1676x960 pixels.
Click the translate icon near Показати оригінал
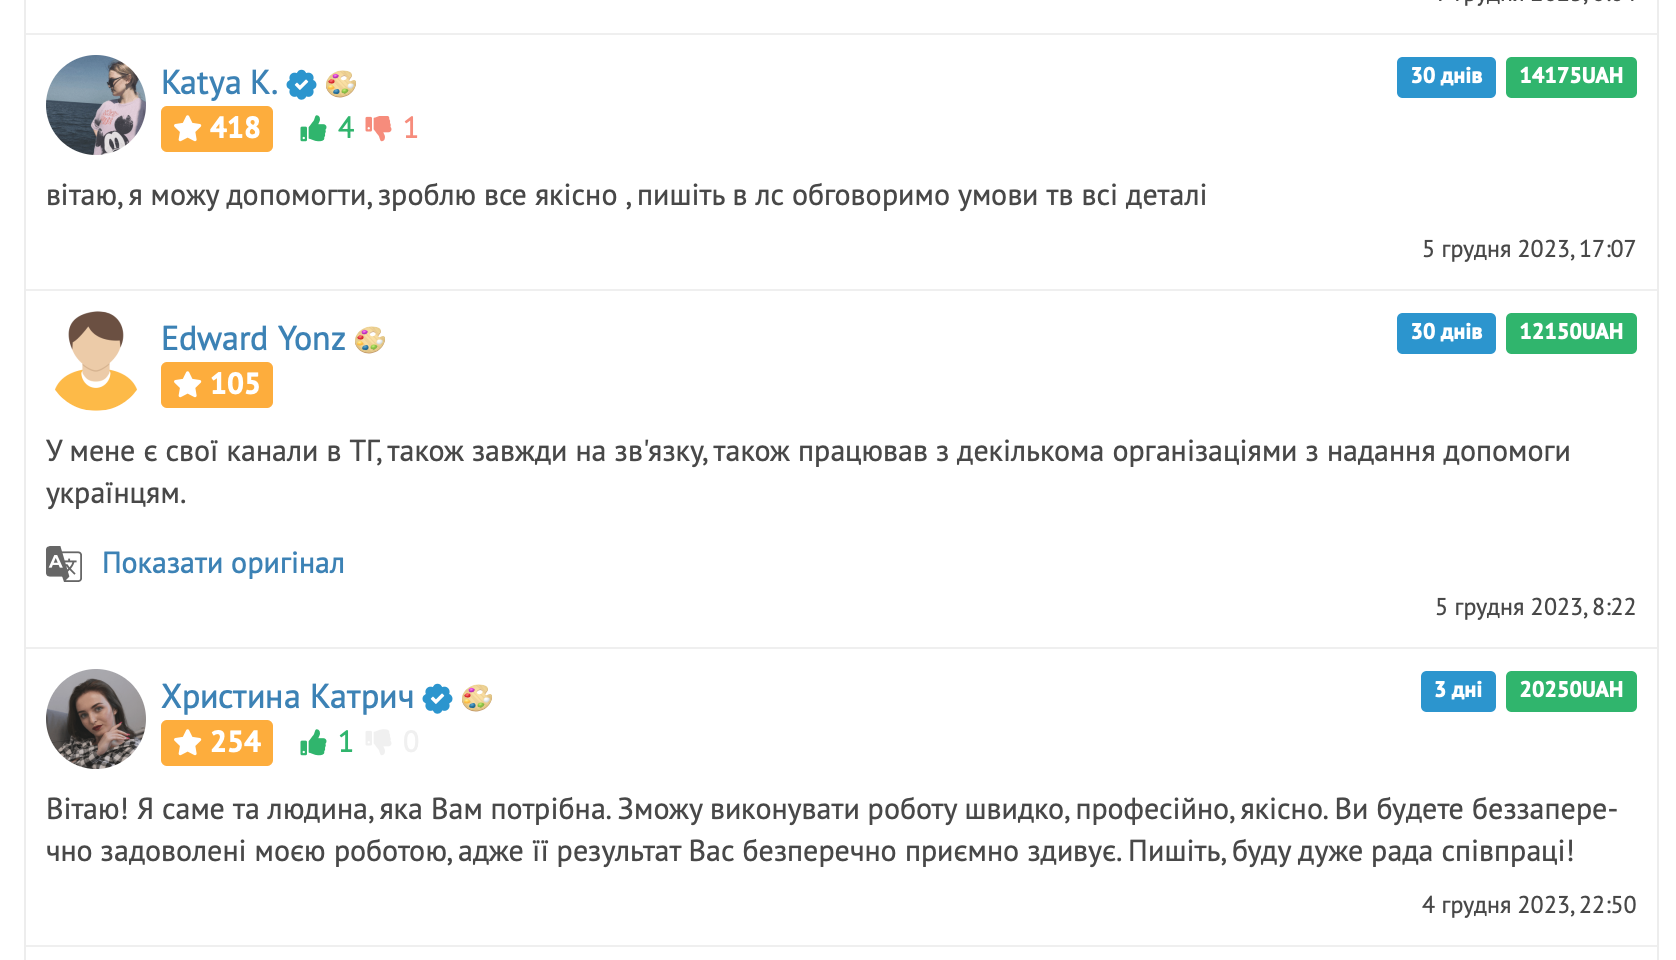64,563
